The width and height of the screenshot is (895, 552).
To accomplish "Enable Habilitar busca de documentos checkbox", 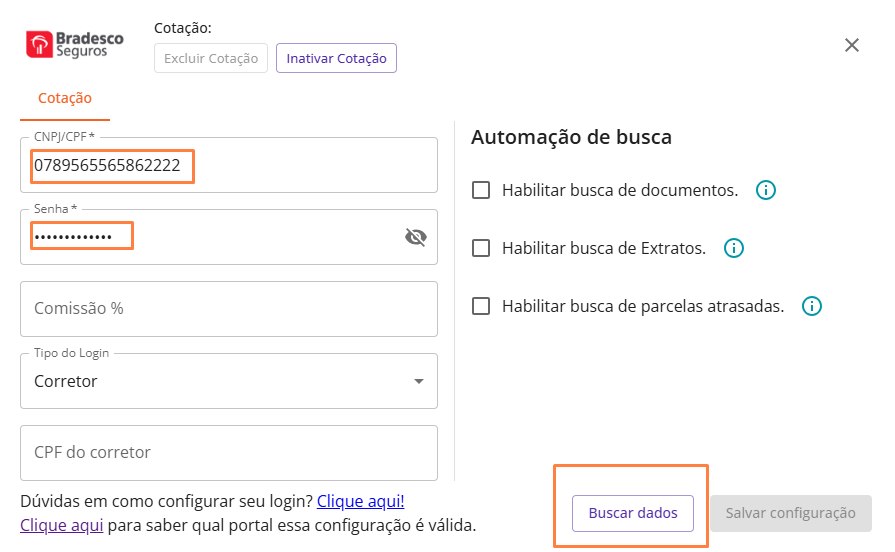I will pyautogui.click(x=481, y=190).
